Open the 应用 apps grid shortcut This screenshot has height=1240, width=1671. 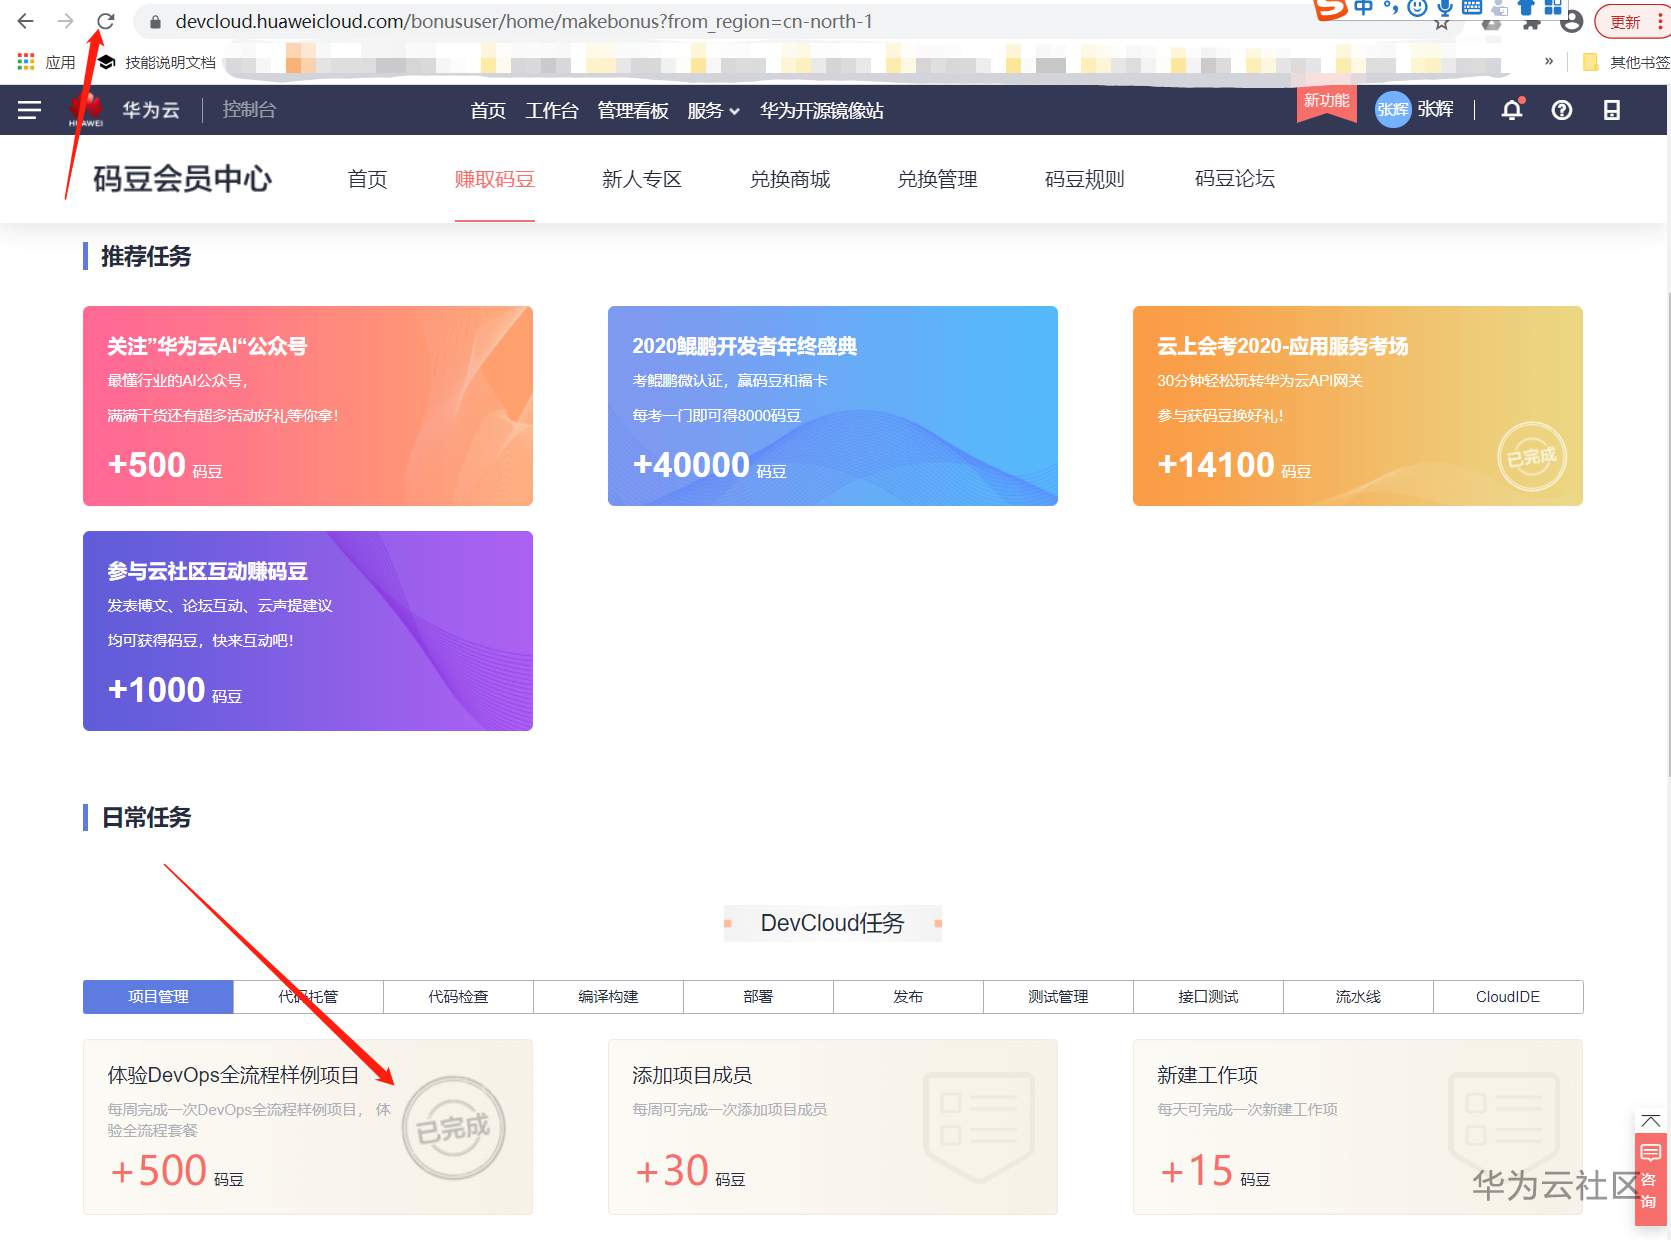click(x=46, y=62)
